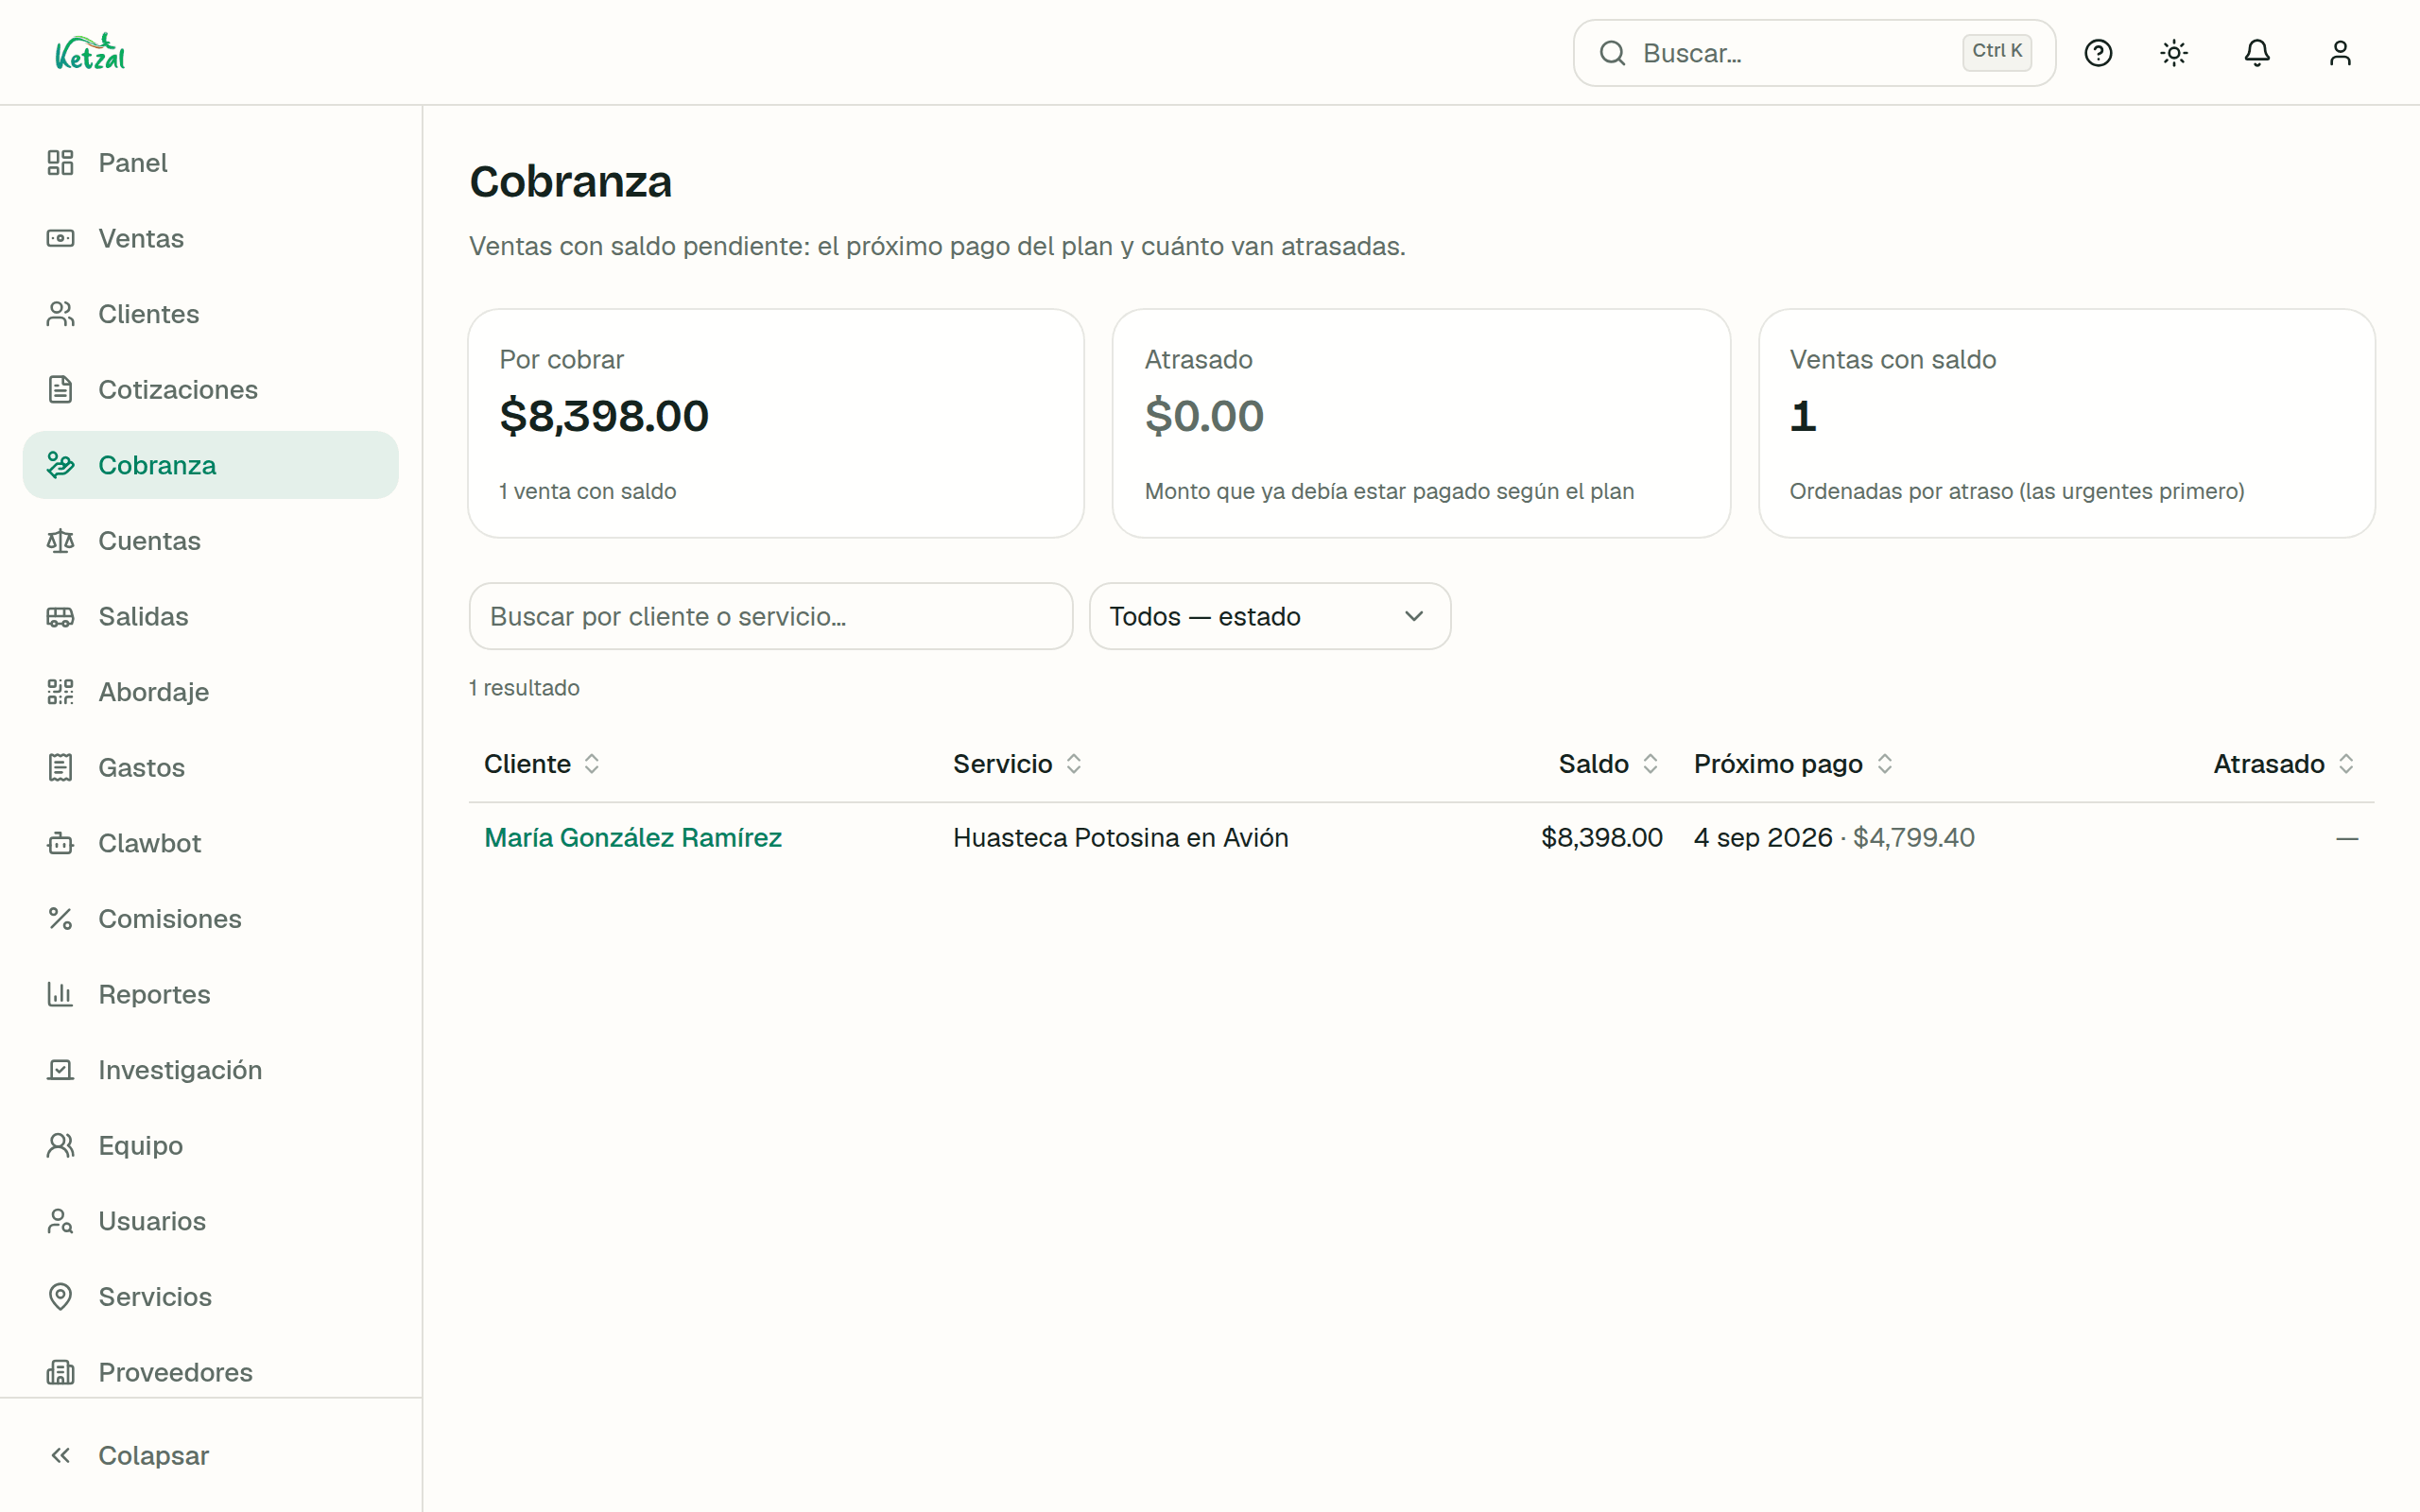Open the help question mark icon
This screenshot has height=1512, width=2420.
click(2098, 53)
